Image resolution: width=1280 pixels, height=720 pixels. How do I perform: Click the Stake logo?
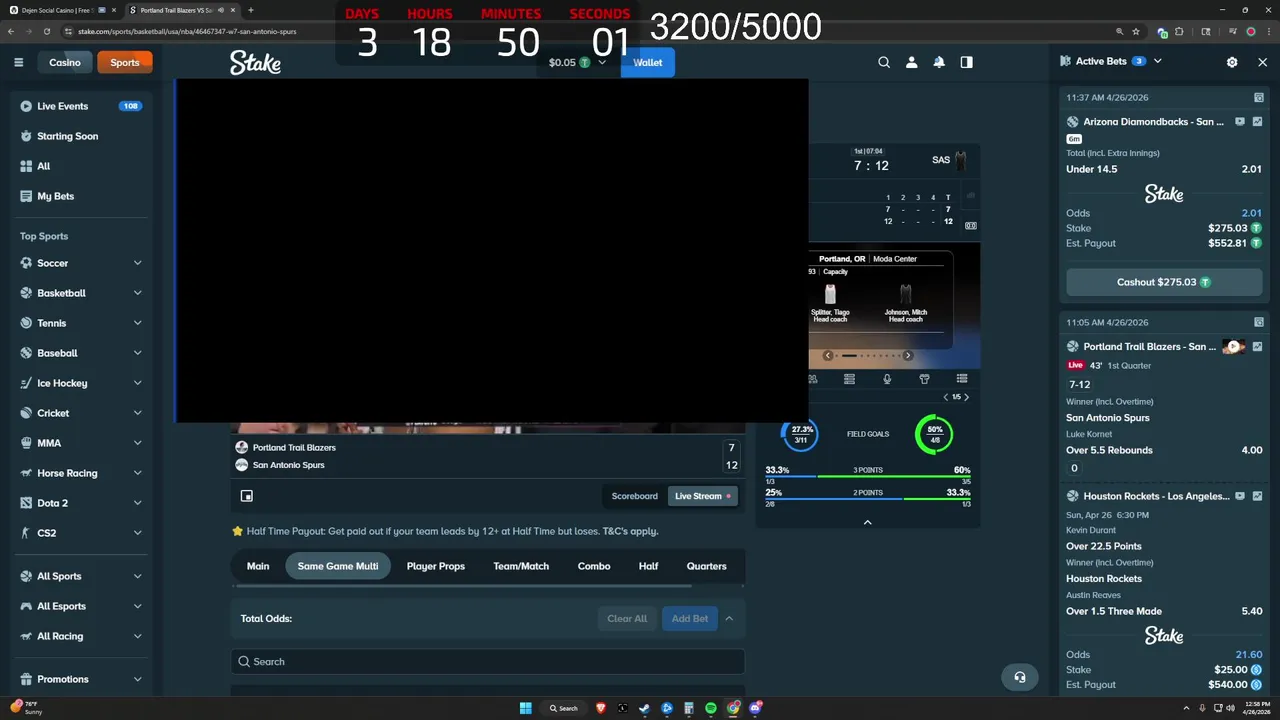255,62
